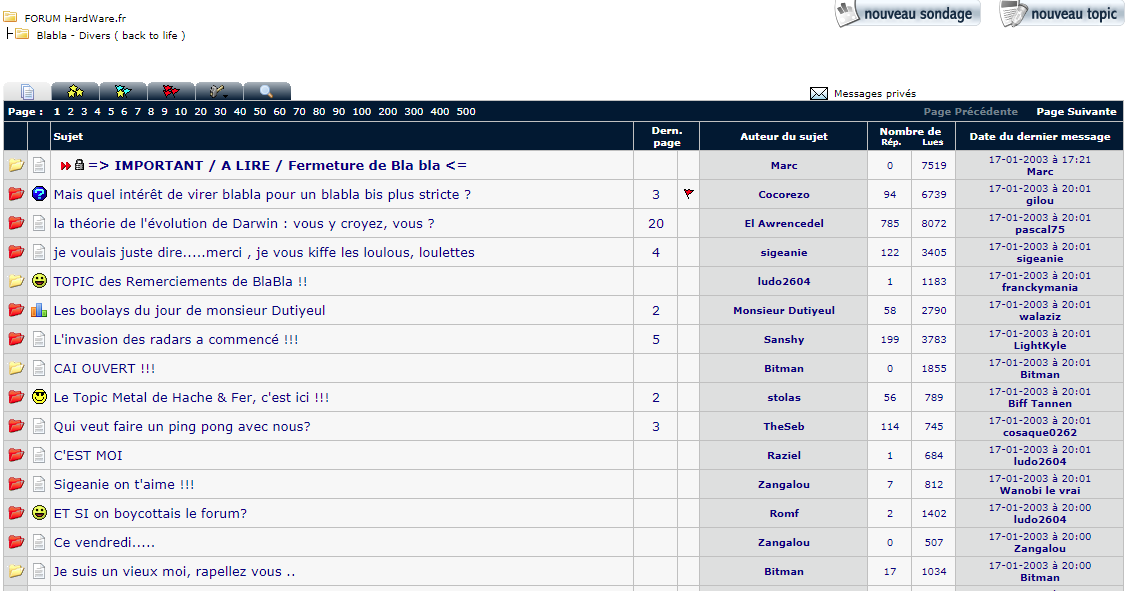The image size is (1131, 591).
Task: Select the red flags toolbar icon
Action: pos(169,90)
